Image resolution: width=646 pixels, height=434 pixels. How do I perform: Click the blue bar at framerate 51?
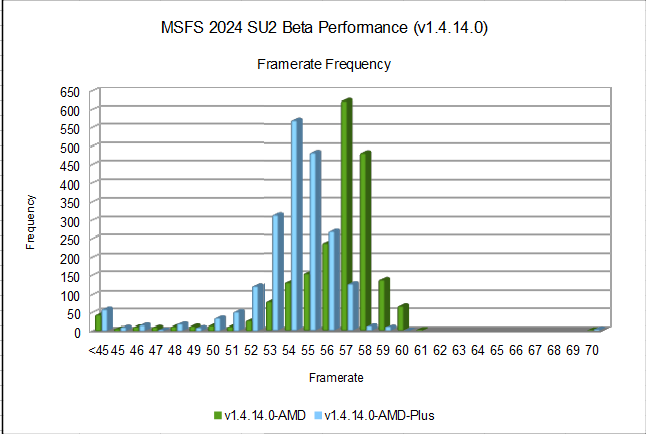pos(239,320)
